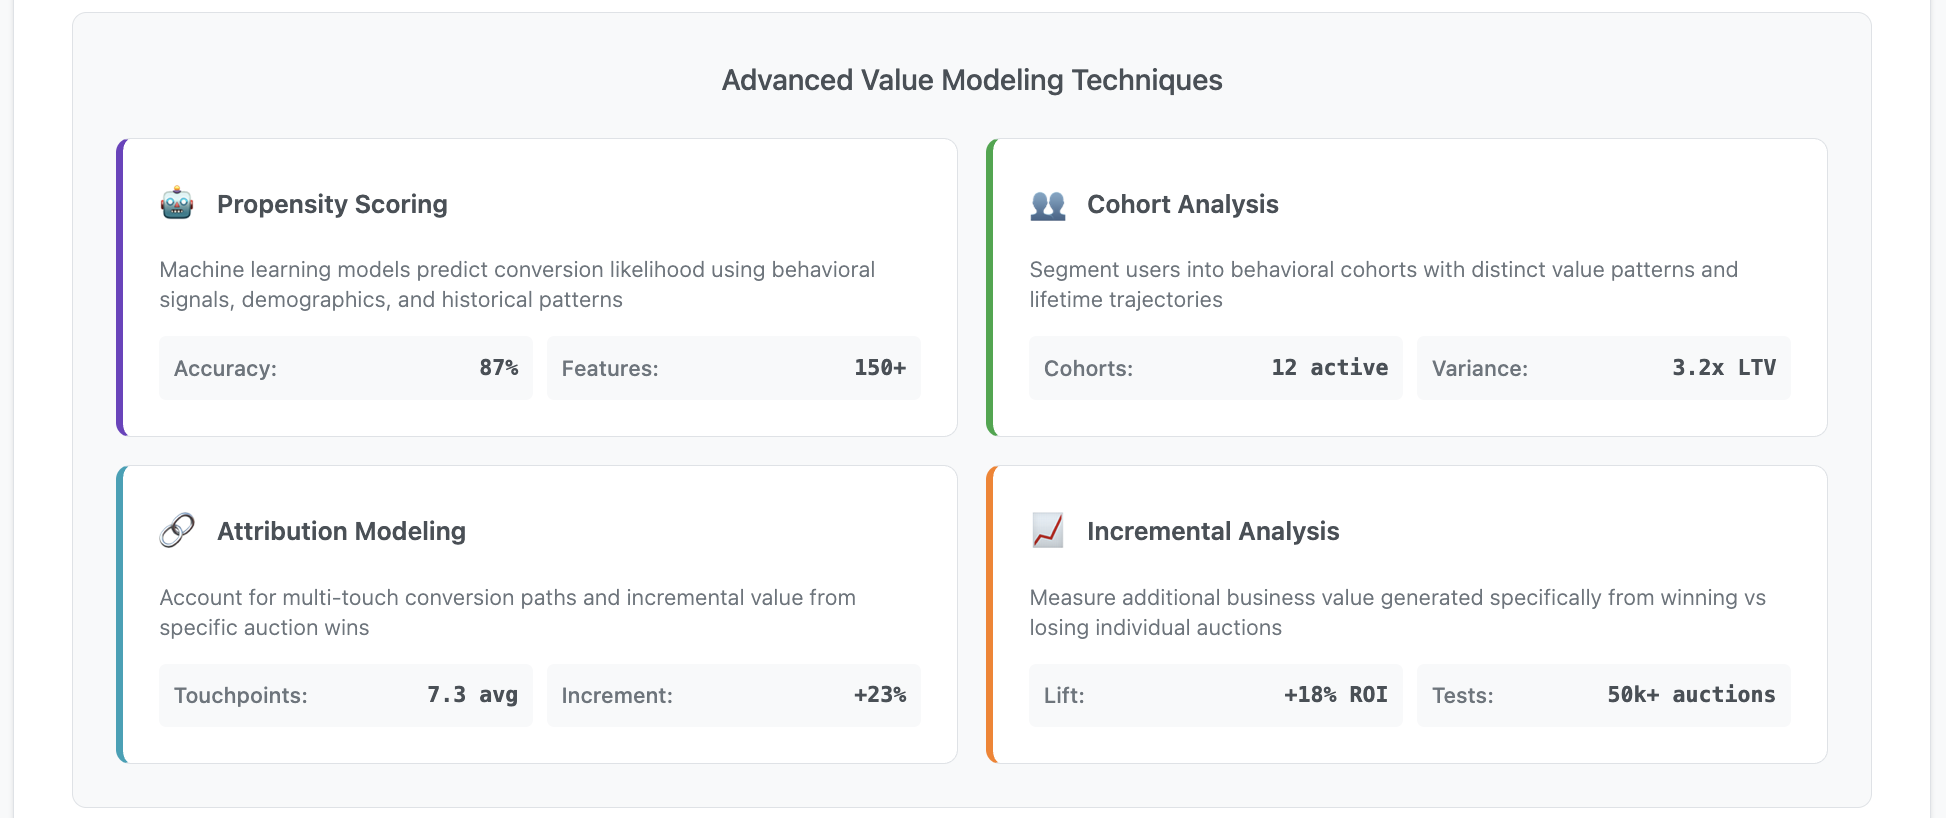This screenshot has height=818, width=1946.
Task: Click the chart icon beside Incremental Analysis
Action: click(1047, 531)
